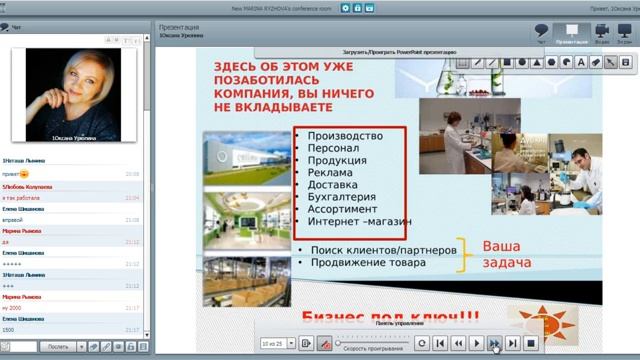Click chat message '1500'
Screen dimensions: 640x360
[x=8, y=330]
